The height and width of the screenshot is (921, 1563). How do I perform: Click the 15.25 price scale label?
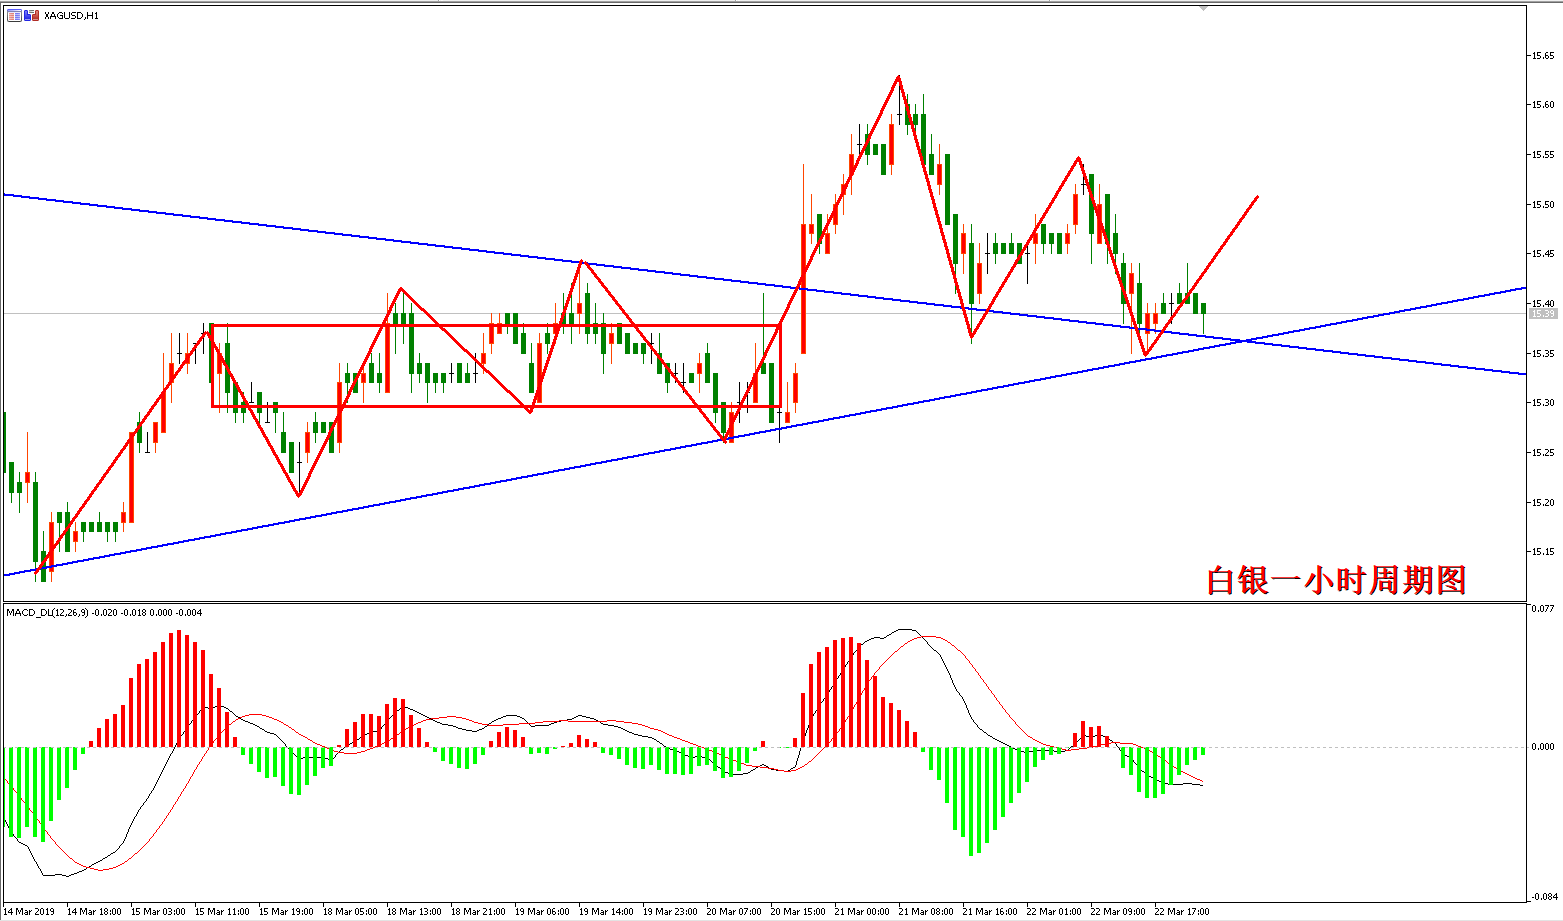tap(1543, 453)
